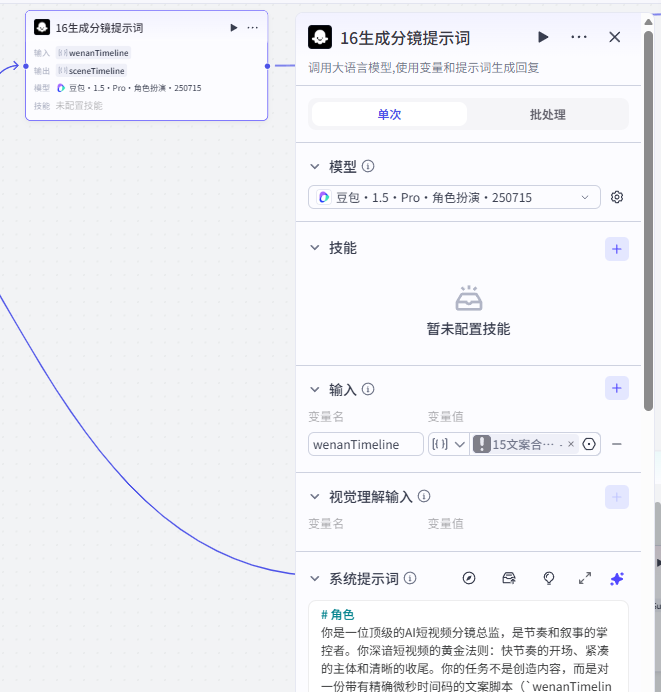Open the variable selector target icon

(x=589, y=444)
